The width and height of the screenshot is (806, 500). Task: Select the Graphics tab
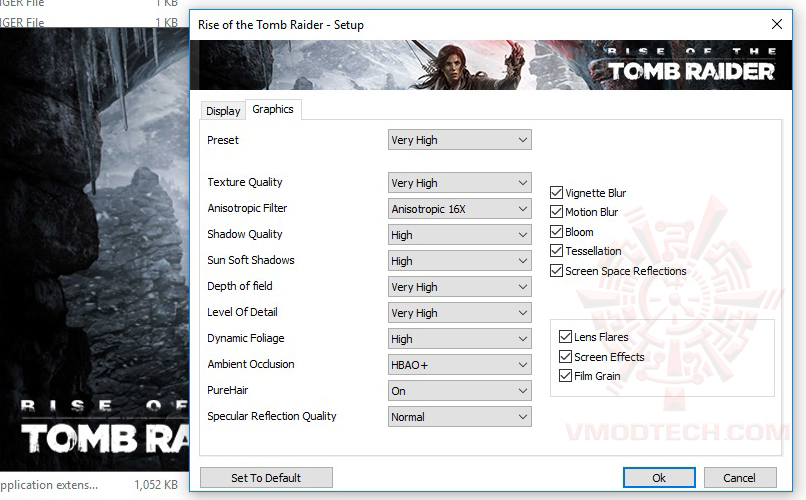click(x=273, y=109)
